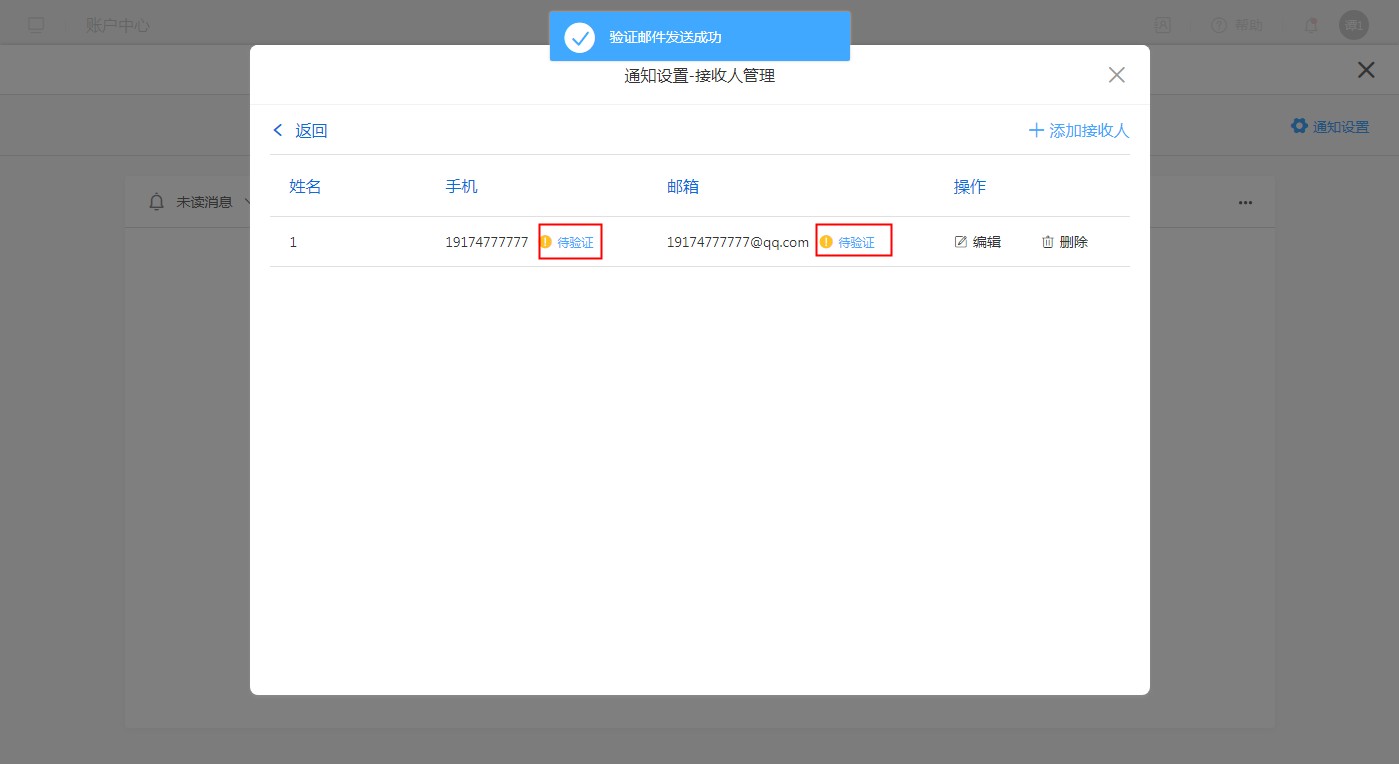This screenshot has width=1399, height=764.
Task: Click the yellow warning icon beside email address
Action: [x=826, y=242]
